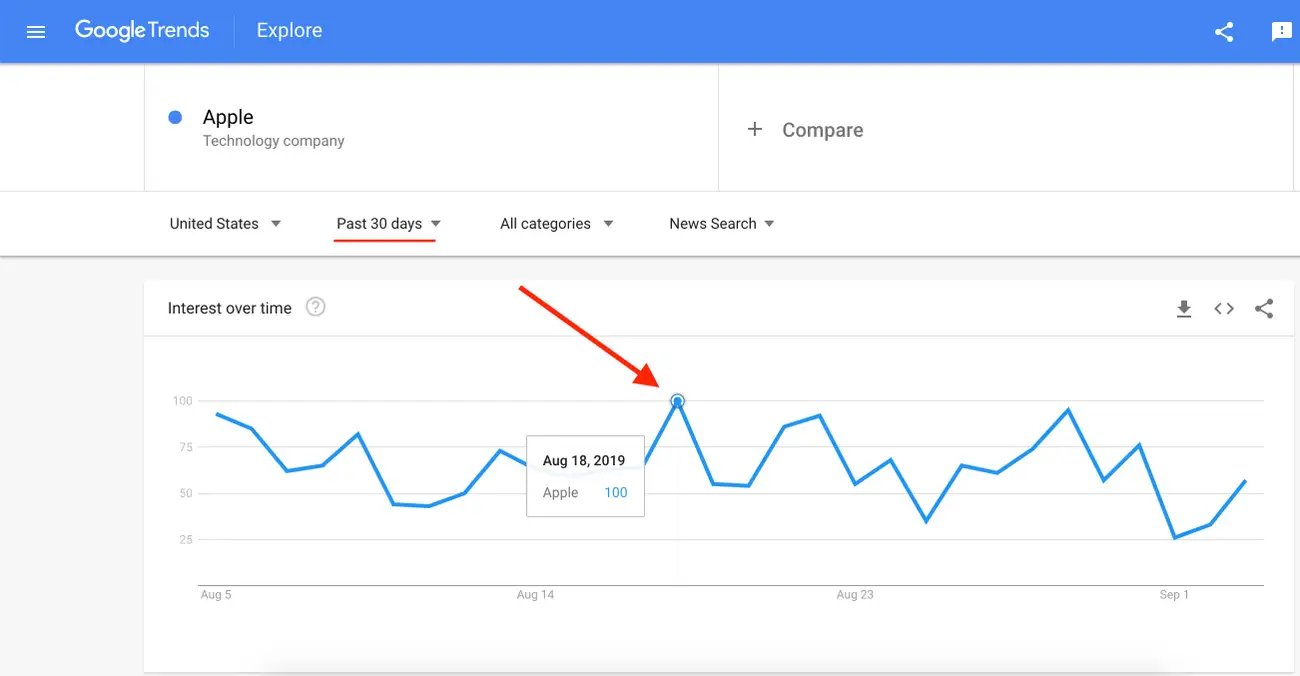Image resolution: width=1300 pixels, height=676 pixels.
Task: Open the Past 30 days dropdown
Action: point(389,224)
